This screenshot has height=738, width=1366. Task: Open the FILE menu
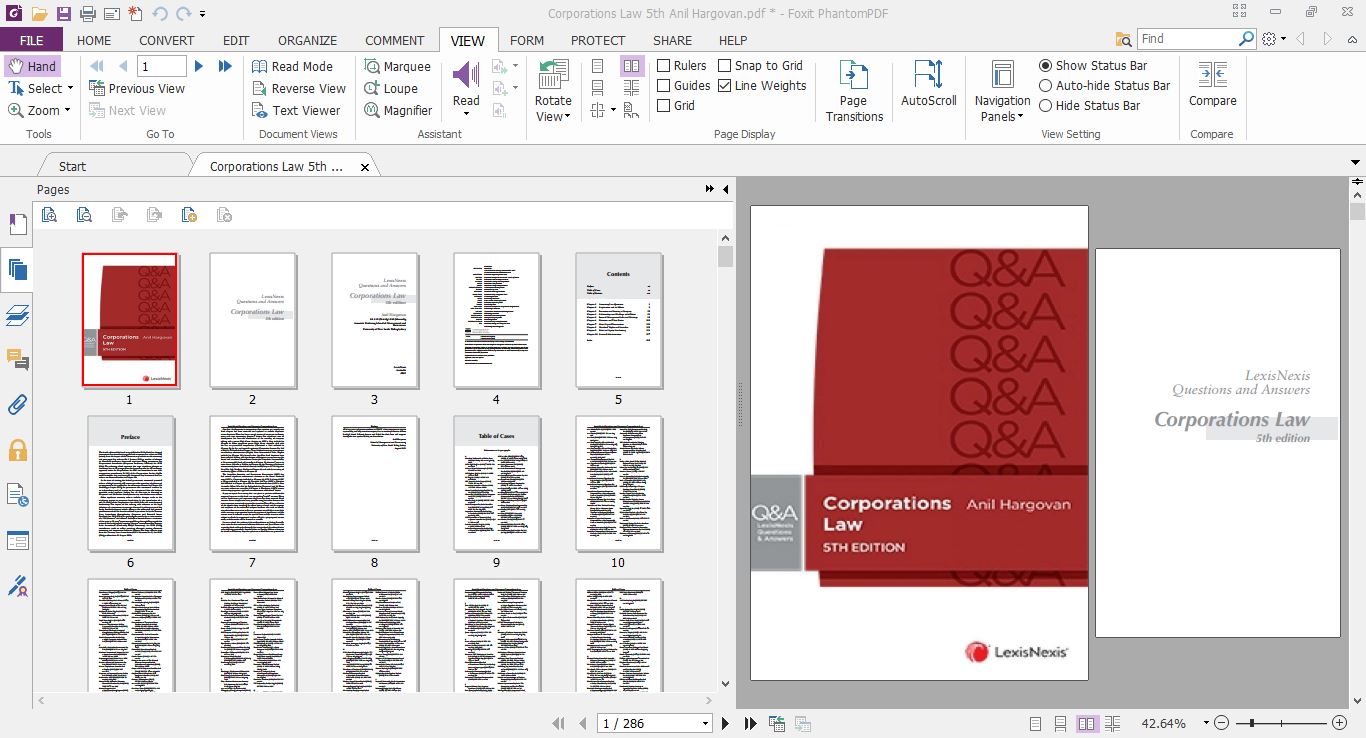pyautogui.click(x=31, y=40)
